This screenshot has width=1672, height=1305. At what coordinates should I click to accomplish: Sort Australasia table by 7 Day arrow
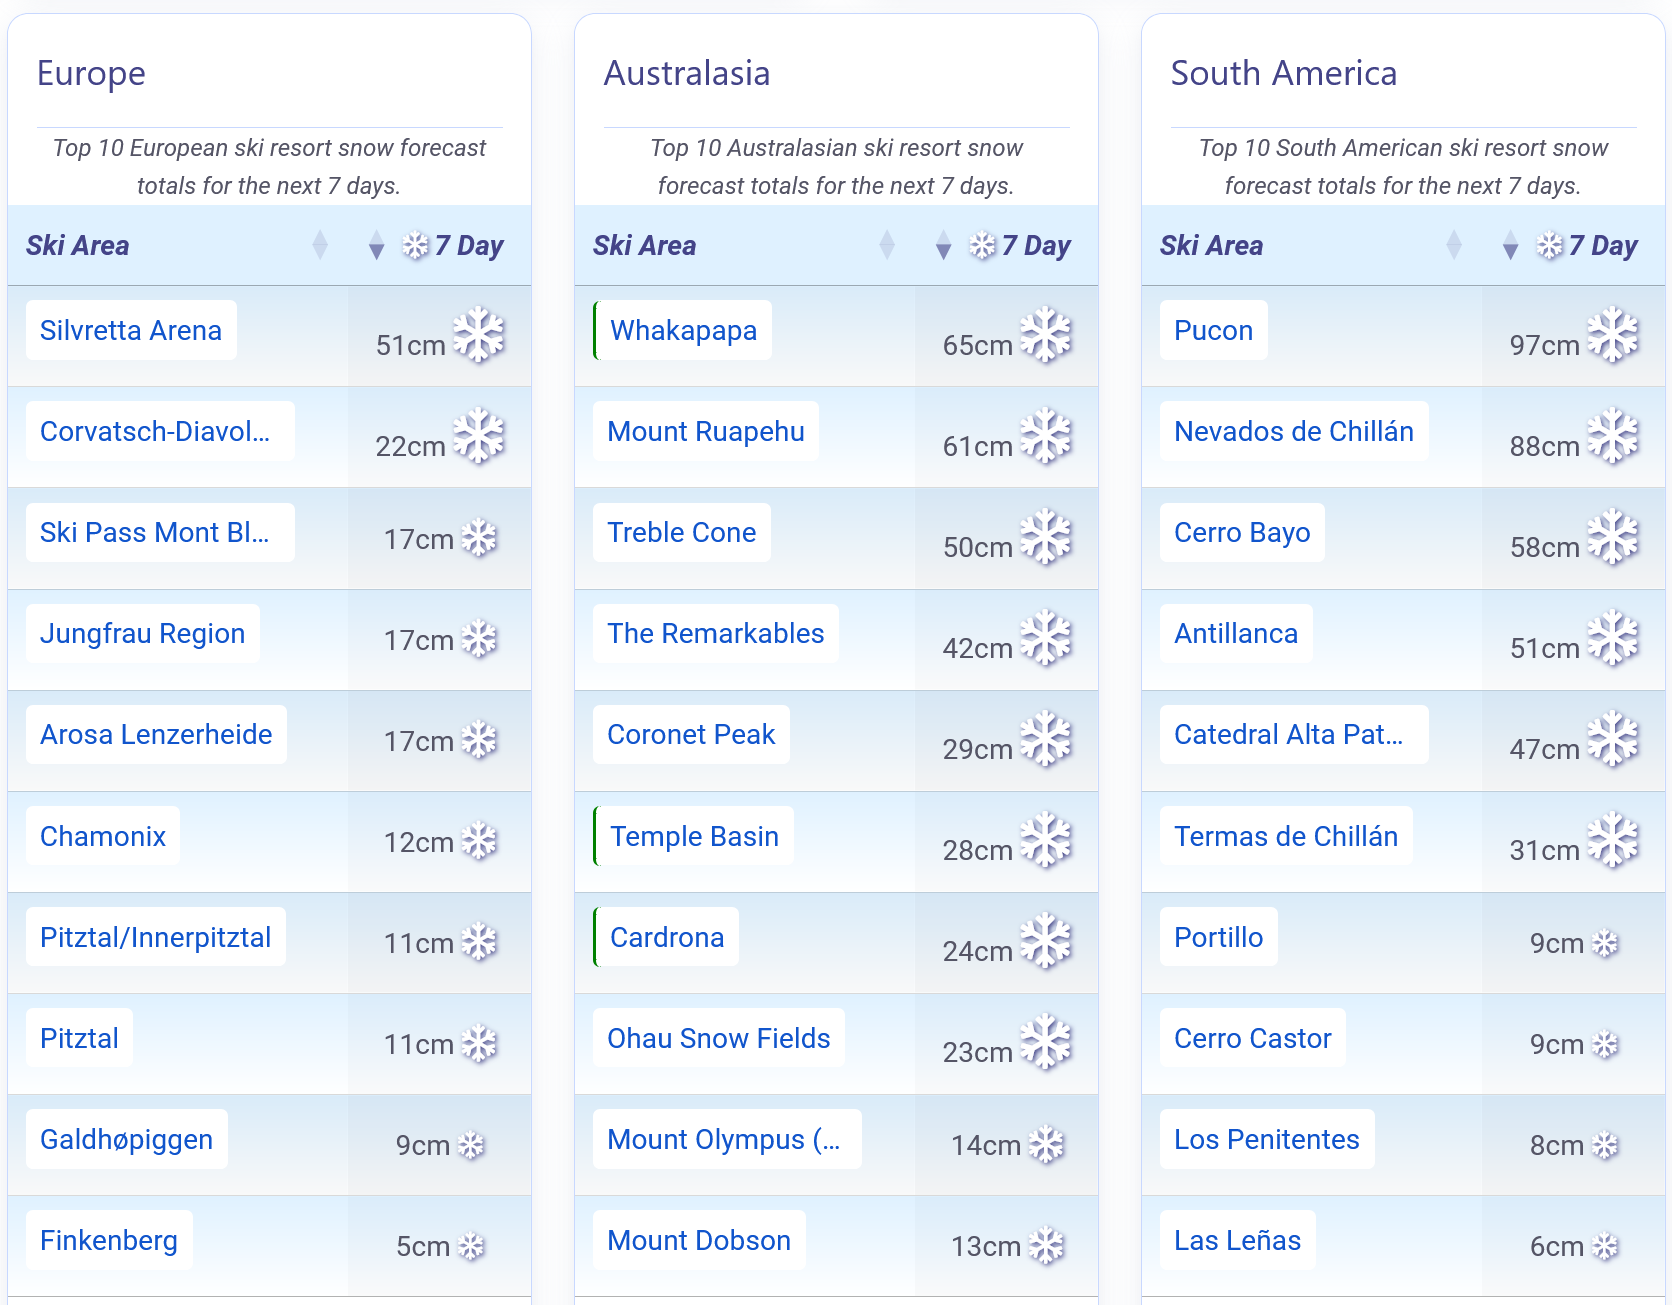click(x=943, y=245)
